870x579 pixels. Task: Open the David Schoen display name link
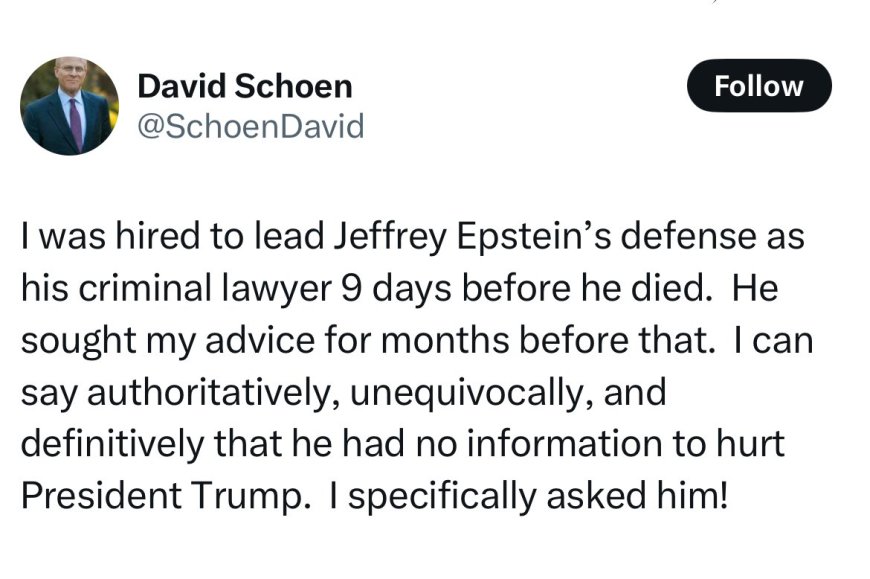tap(244, 86)
